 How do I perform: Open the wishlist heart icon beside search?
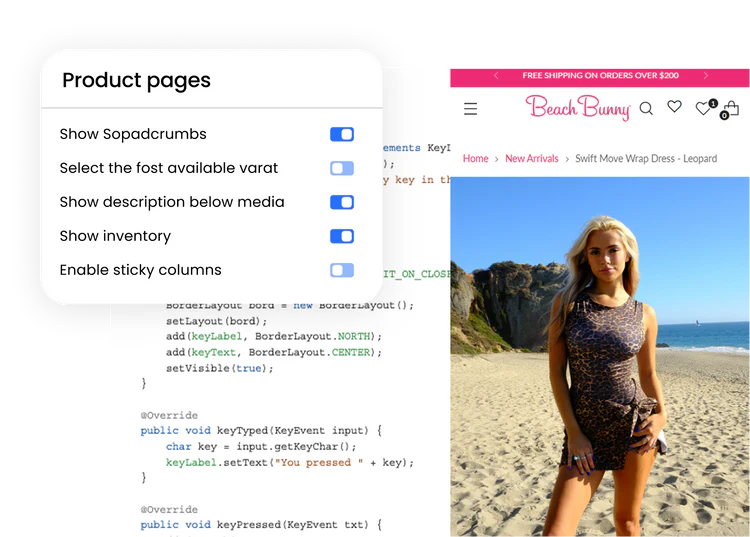click(674, 106)
